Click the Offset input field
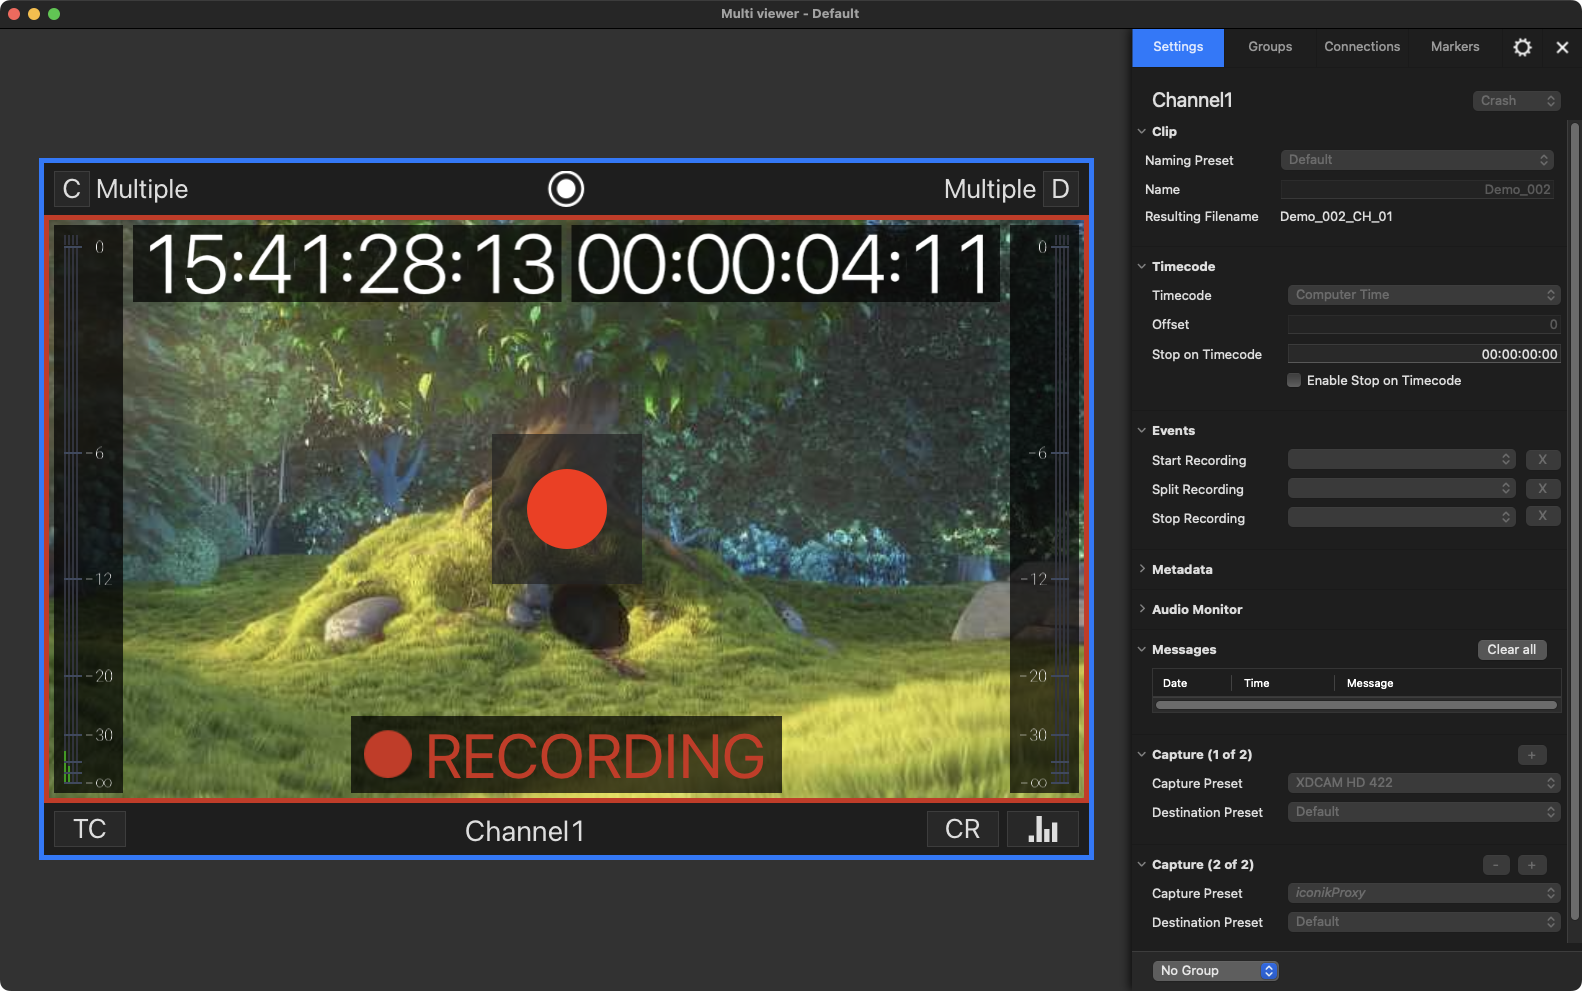 1424,324
